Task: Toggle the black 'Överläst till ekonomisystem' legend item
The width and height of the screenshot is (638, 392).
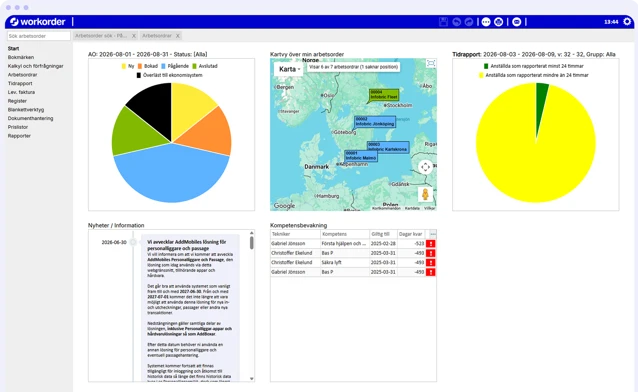Action: pos(169,75)
